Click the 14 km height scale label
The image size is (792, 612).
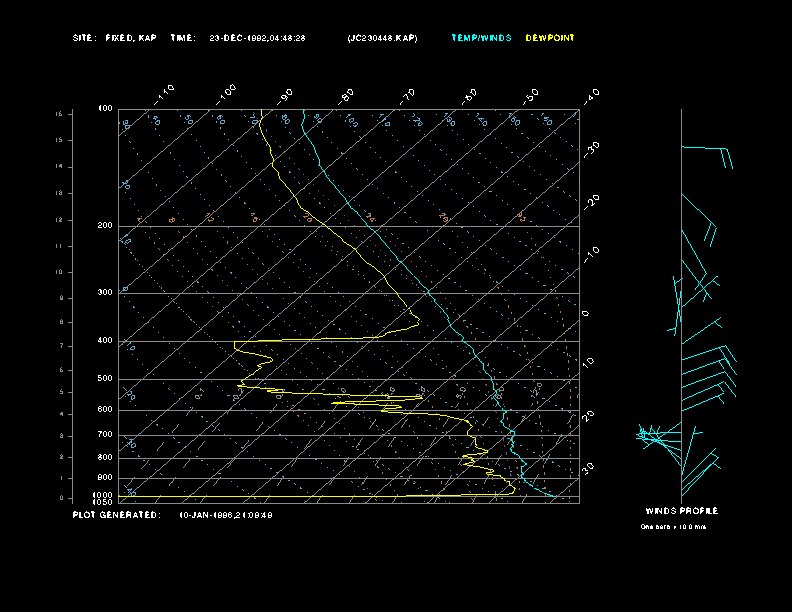59,167
